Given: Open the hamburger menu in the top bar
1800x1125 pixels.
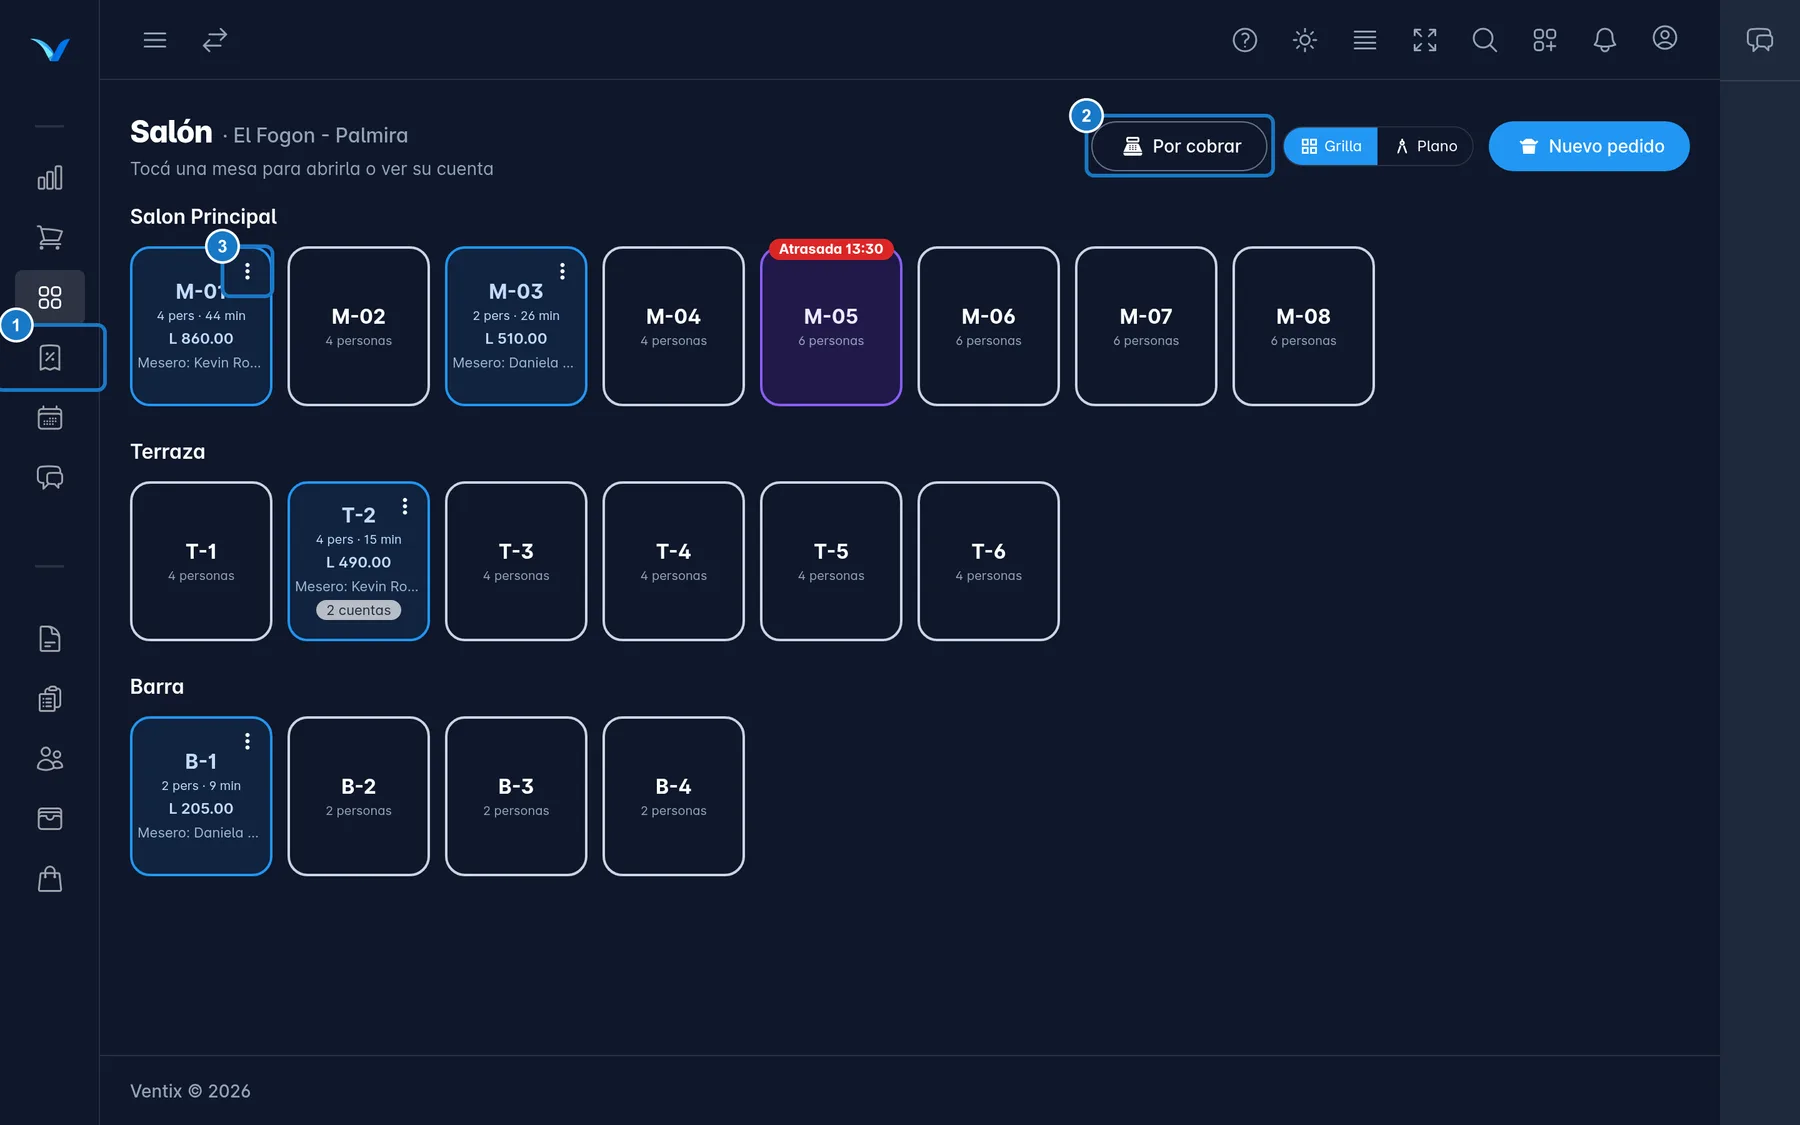Looking at the screenshot, I should pos(155,40).
